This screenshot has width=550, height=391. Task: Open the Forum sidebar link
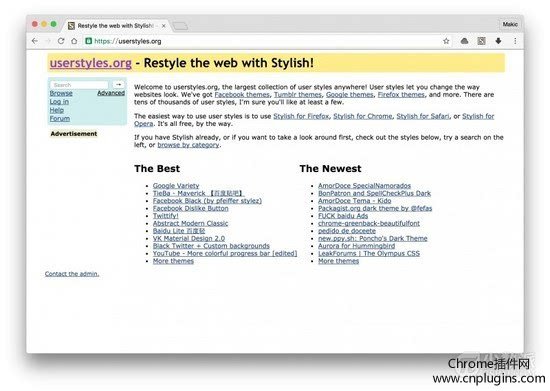pyautogui.click(x=60, y=119)
